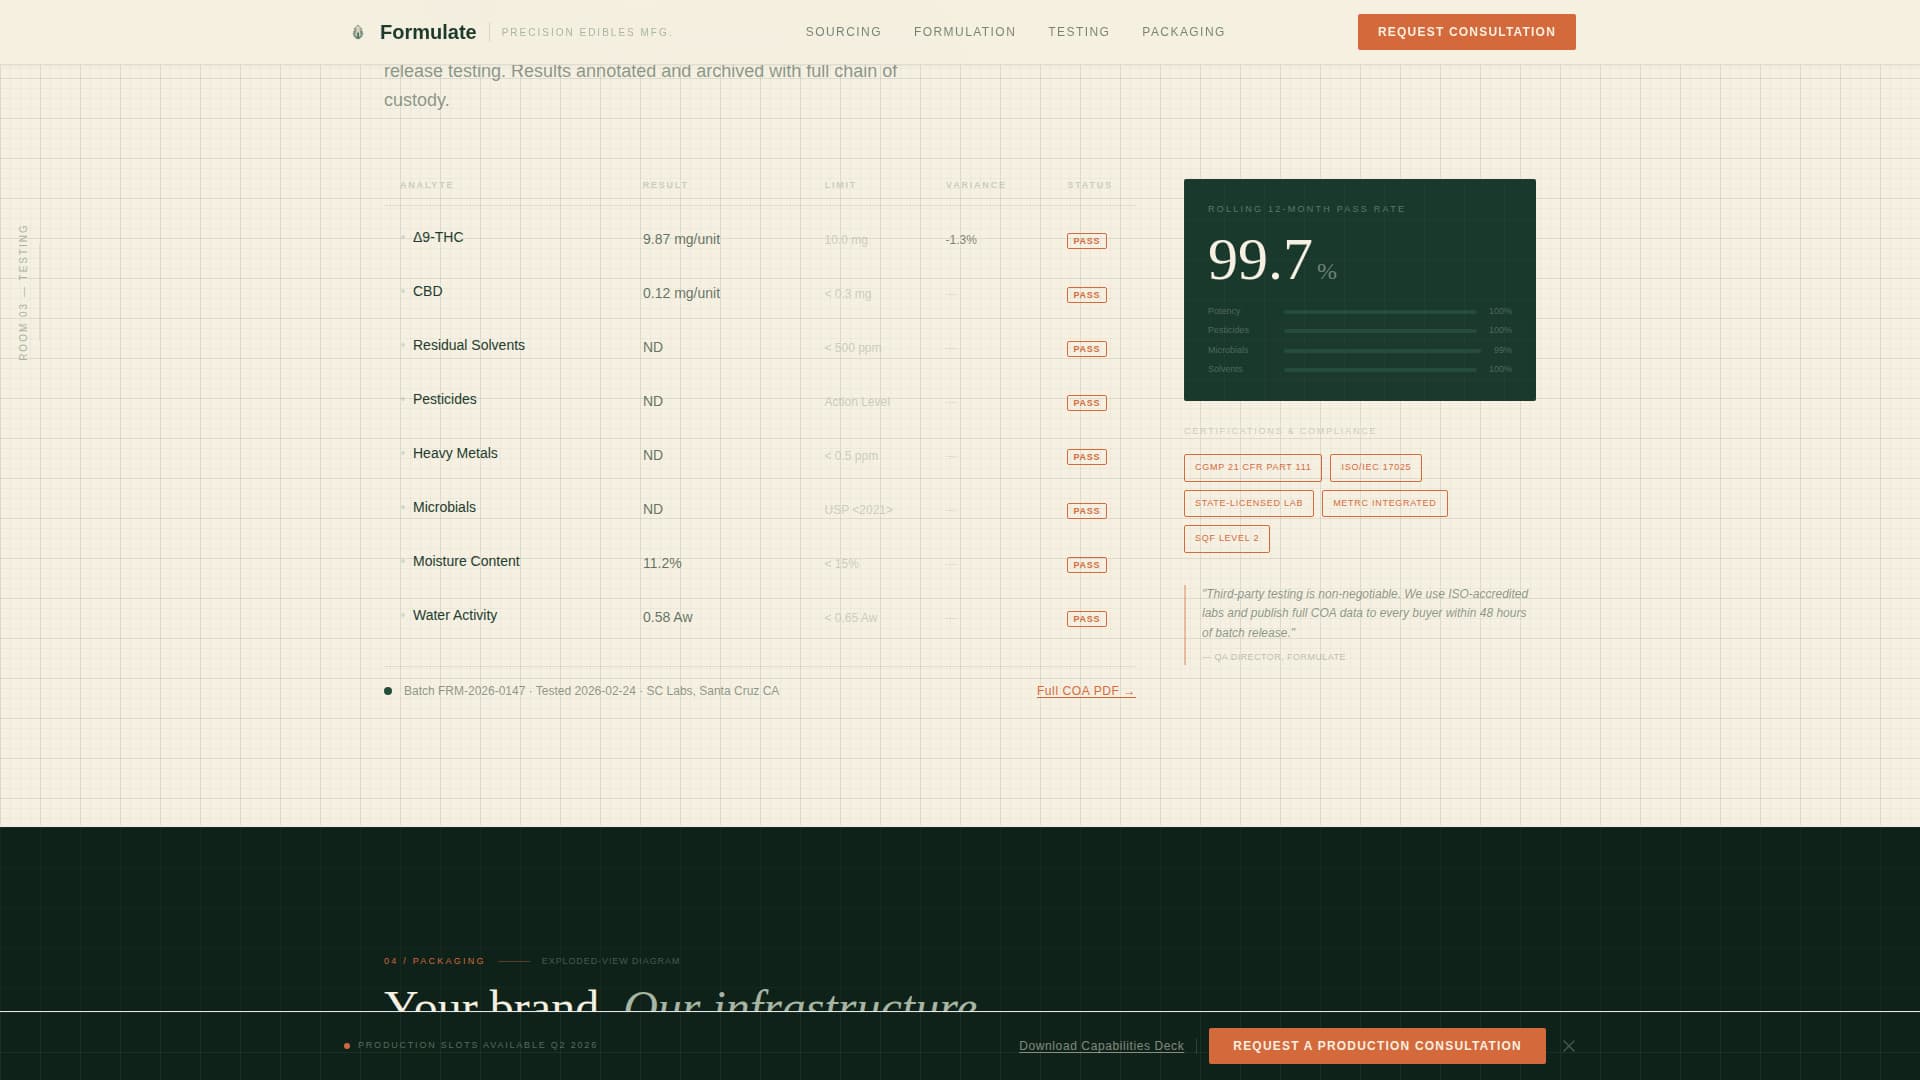1920x1080 pixels.
Task: Open the Full COA PDF link
Action: tap(1085, 691)
